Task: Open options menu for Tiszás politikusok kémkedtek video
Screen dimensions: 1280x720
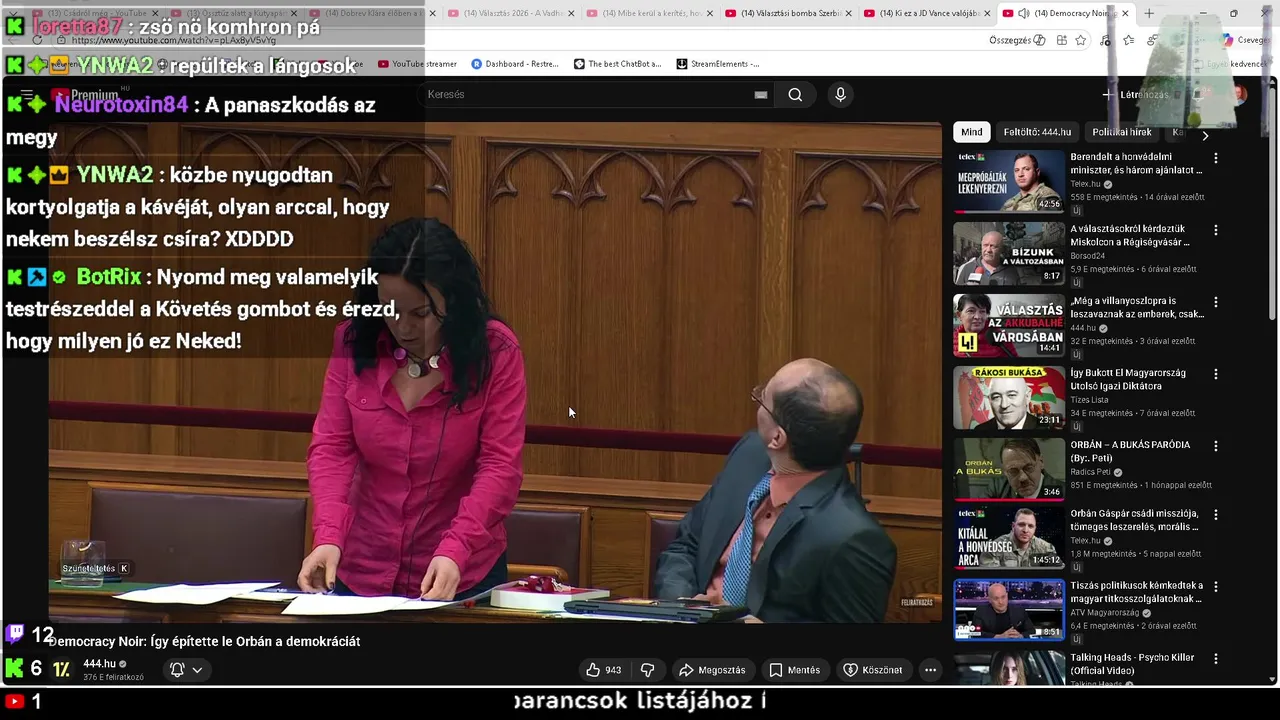Action: 1216,587
